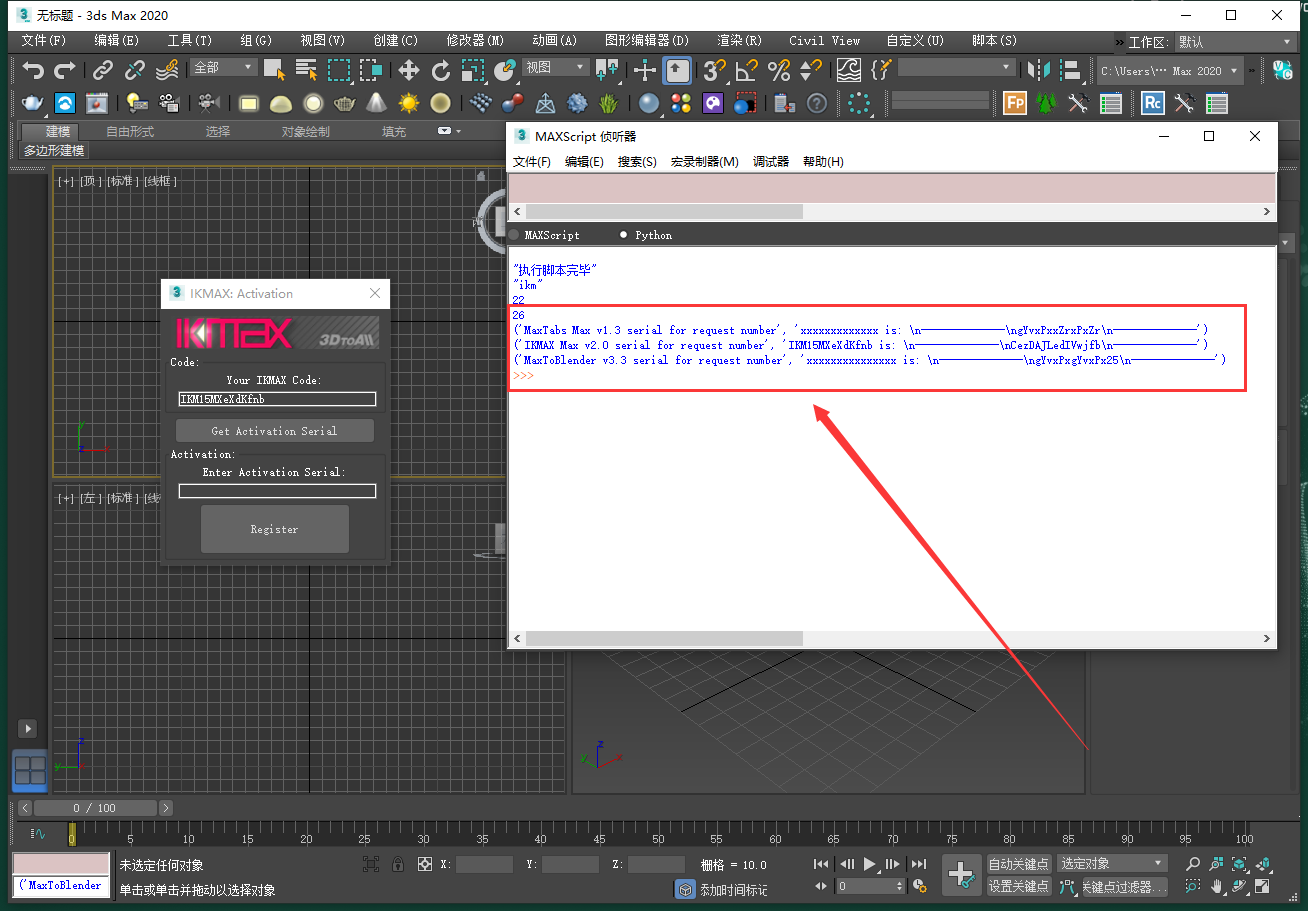The width and height of the screenshot is (1308, 911).
Task: Click the viewport [+] menu in top view
Action: (66, 181)
